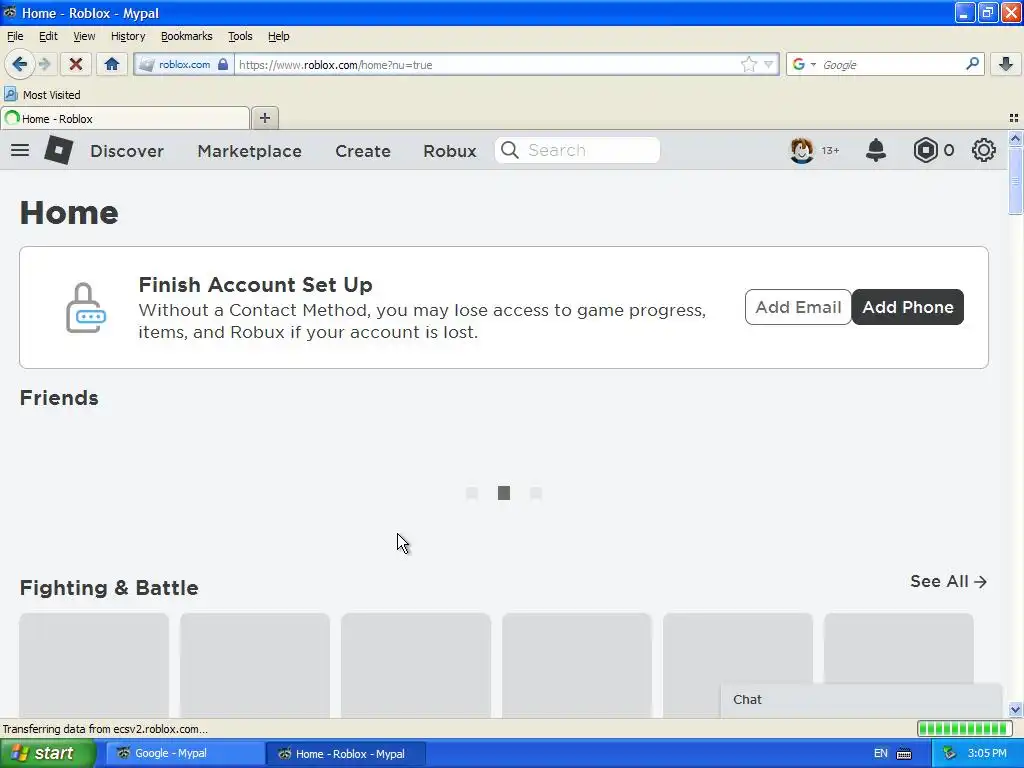Open notifications bell
This screenshot has width=1024, height=768.
pos(876,150)
